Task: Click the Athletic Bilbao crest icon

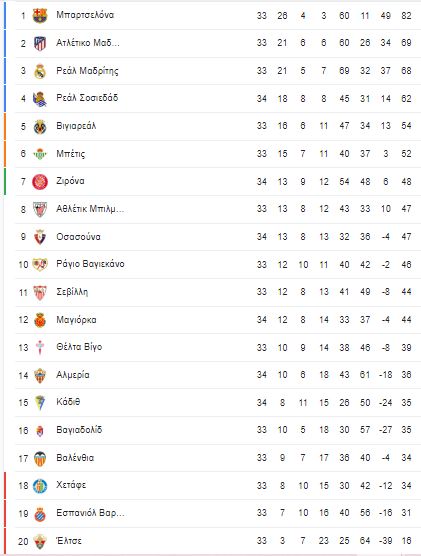Action: [40, 209]
